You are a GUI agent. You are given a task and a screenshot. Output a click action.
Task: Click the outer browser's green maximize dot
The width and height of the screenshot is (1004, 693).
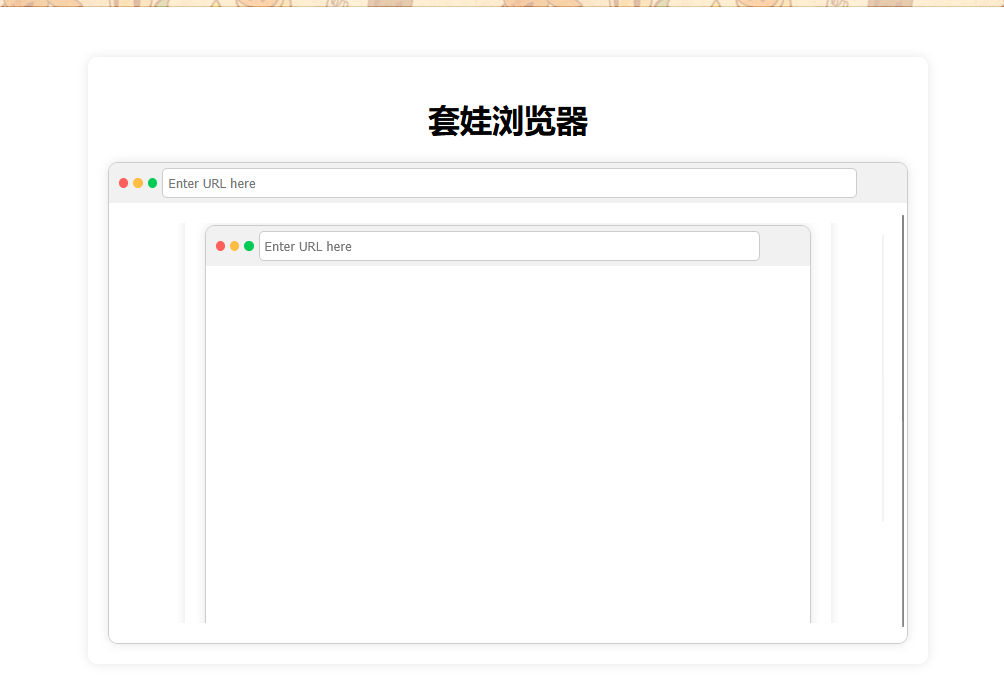152,183
